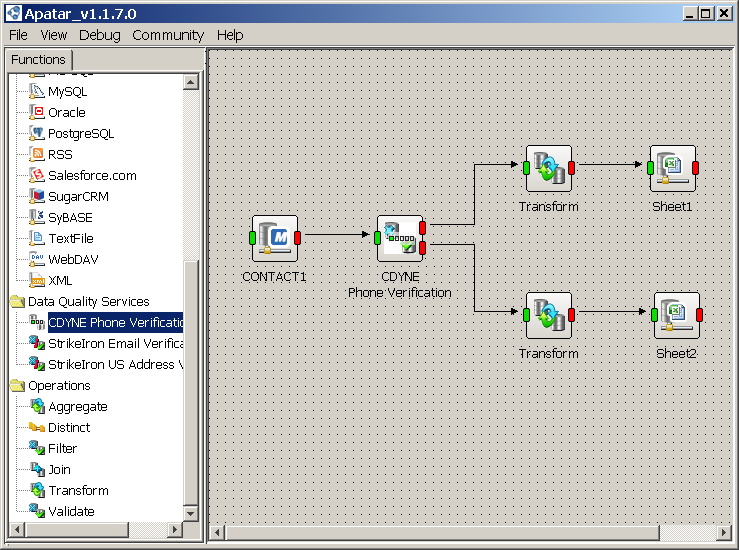The height and width of the screenshot is (550, 739).
Task: Click the 'PostgreSQL' tree label
Action: pyautogui.click(x=81, y=133)
